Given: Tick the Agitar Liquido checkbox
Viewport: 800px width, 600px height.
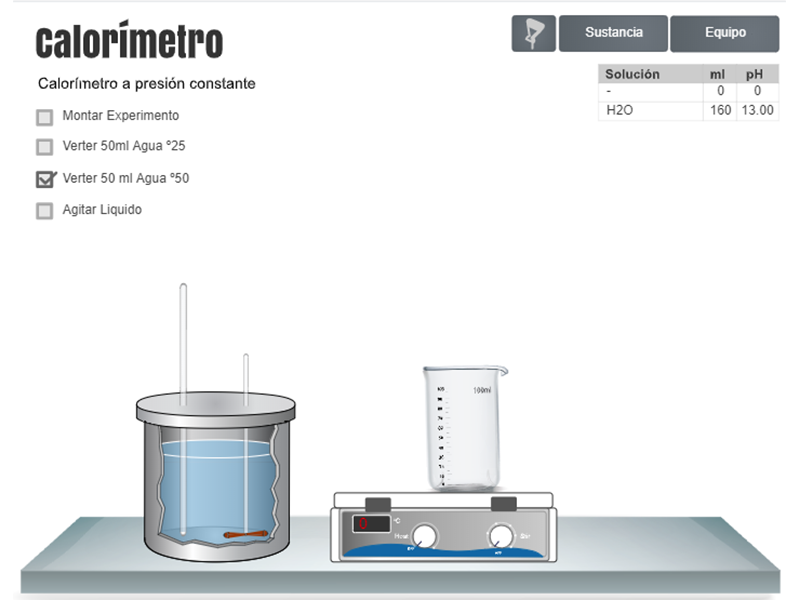Looking at the screenshot, I should [x=45, y=211].
